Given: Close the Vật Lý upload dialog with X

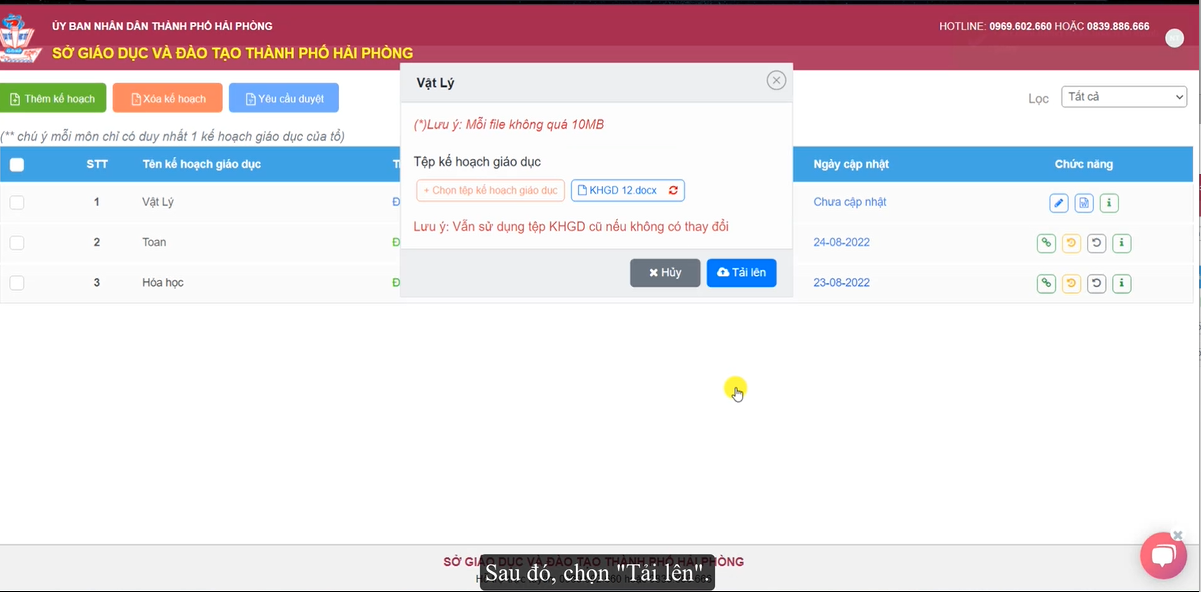Looking at the screenshot, I should tap(776, 81).
